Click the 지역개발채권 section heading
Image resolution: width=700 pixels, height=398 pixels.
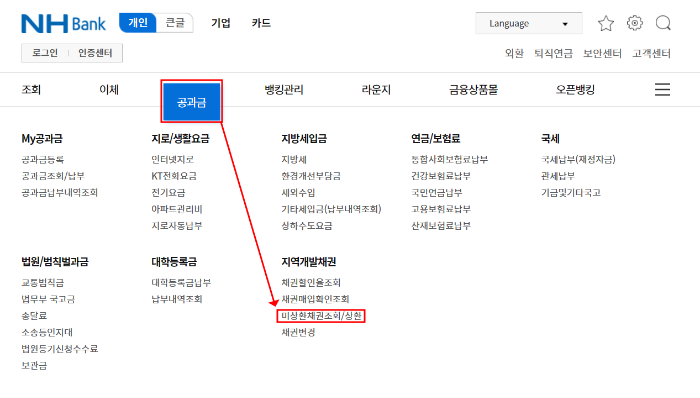[308, 261]
